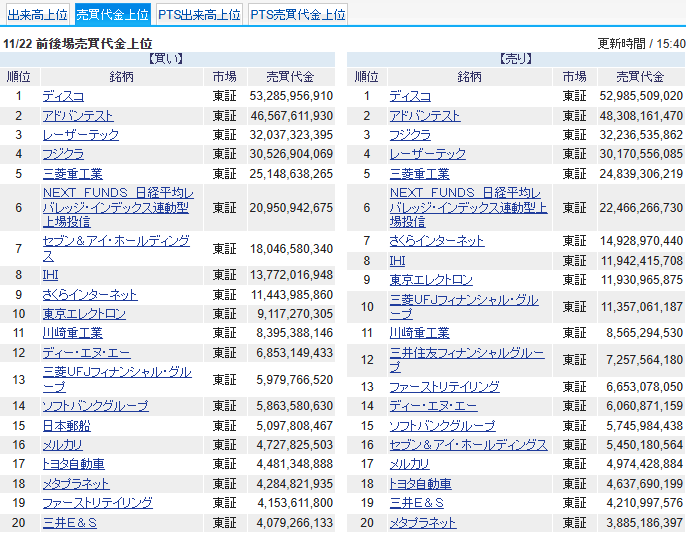Click メルカリ in the 買い table
The height and width of the screenshot is (536, 692).
pyautogui.click(x=63, y=445)
